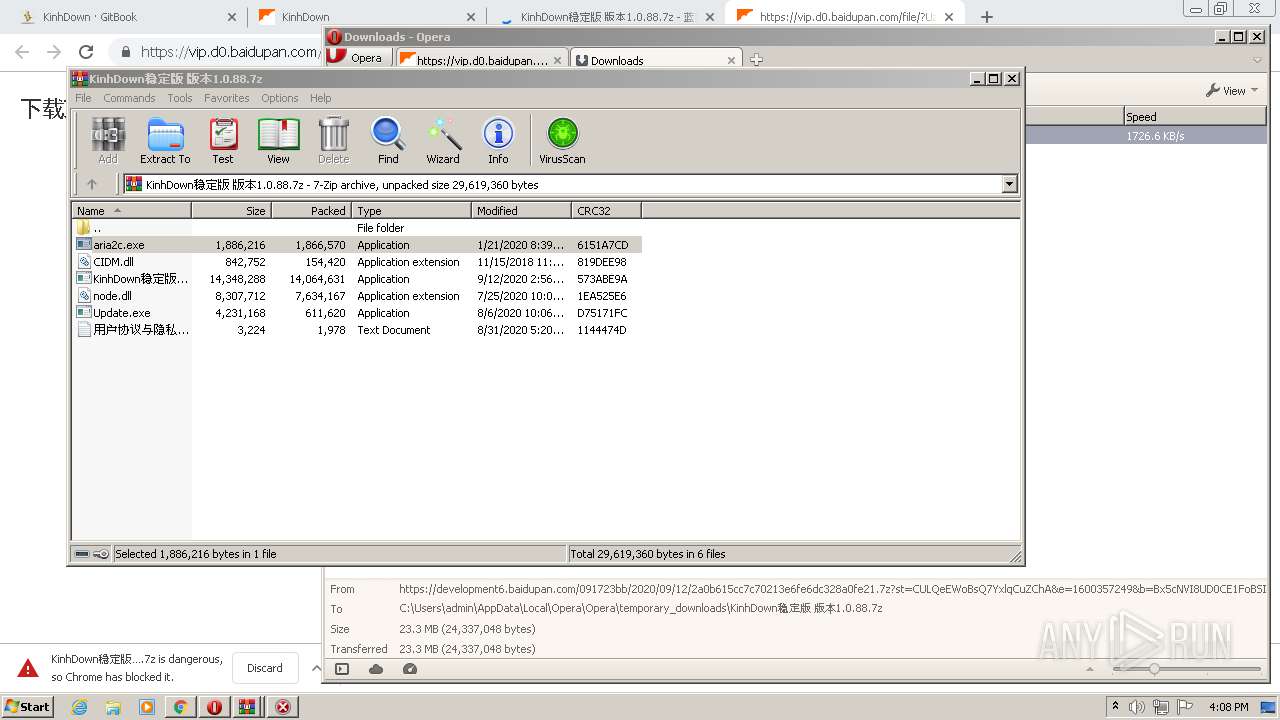The width and height of the screenshot is (1280, 720).
Task: Run the Test archive tool
Action: pyautogui.click(x=223, y=140)
